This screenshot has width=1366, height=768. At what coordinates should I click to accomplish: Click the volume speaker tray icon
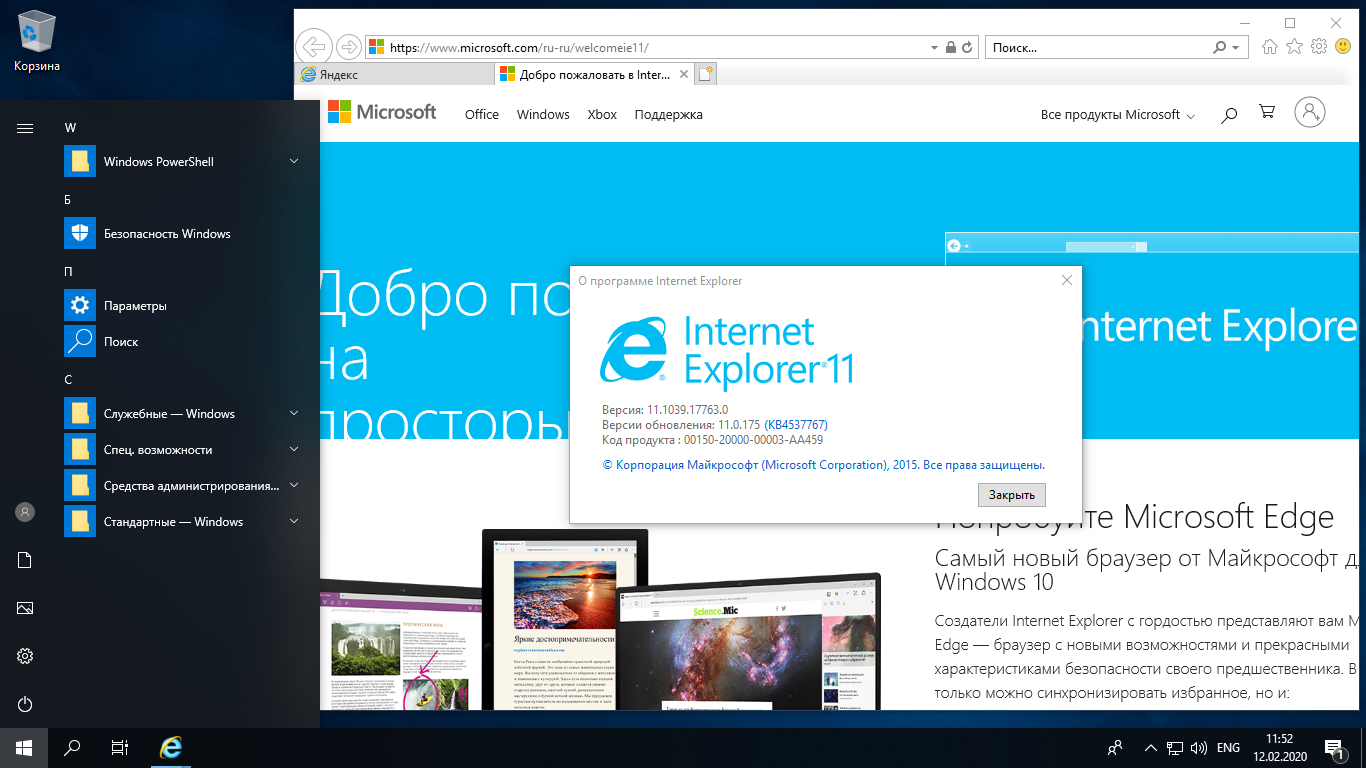click(1199, 747)
